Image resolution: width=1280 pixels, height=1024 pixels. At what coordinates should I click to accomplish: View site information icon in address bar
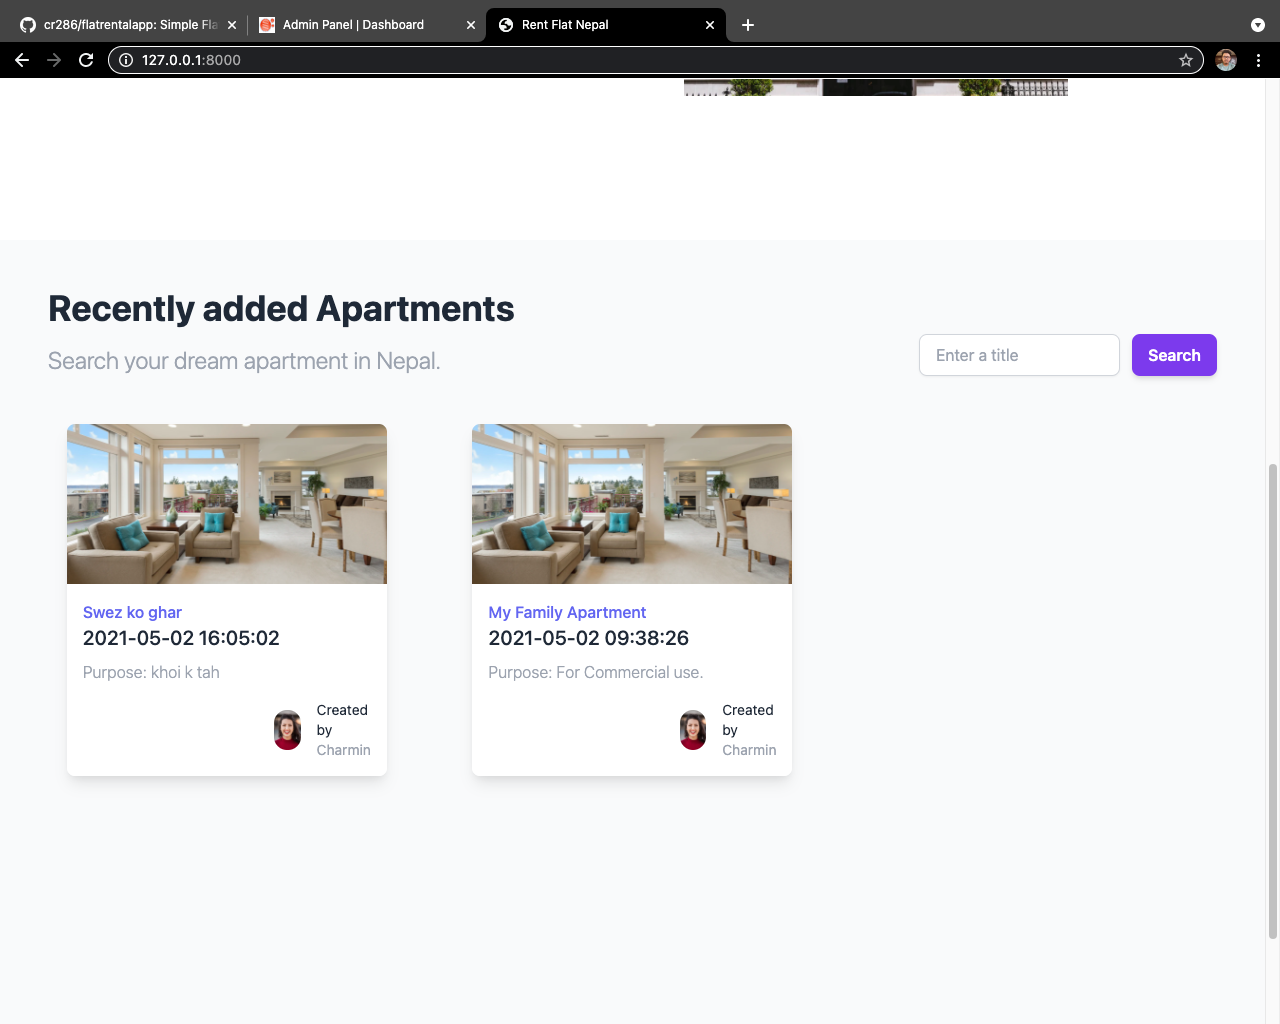tap(126, 60)
